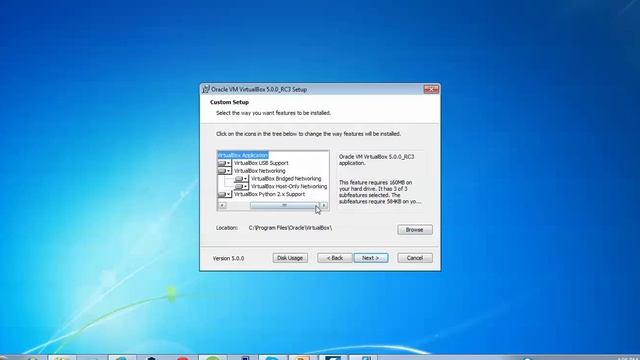
Task: Select the VirtualBox Application tree row
Action: (x=243, y=155)
